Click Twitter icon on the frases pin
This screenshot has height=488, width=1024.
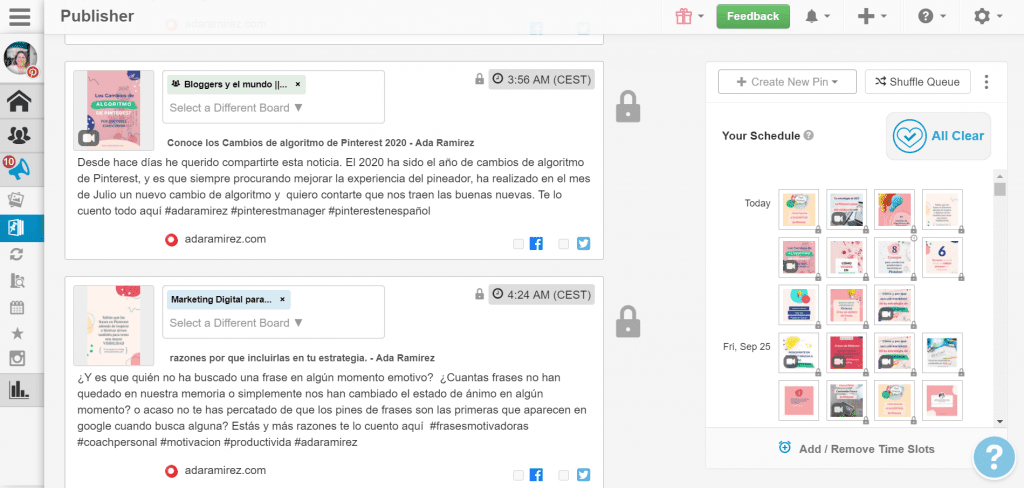pyautogui.click(x=583, y=476)
